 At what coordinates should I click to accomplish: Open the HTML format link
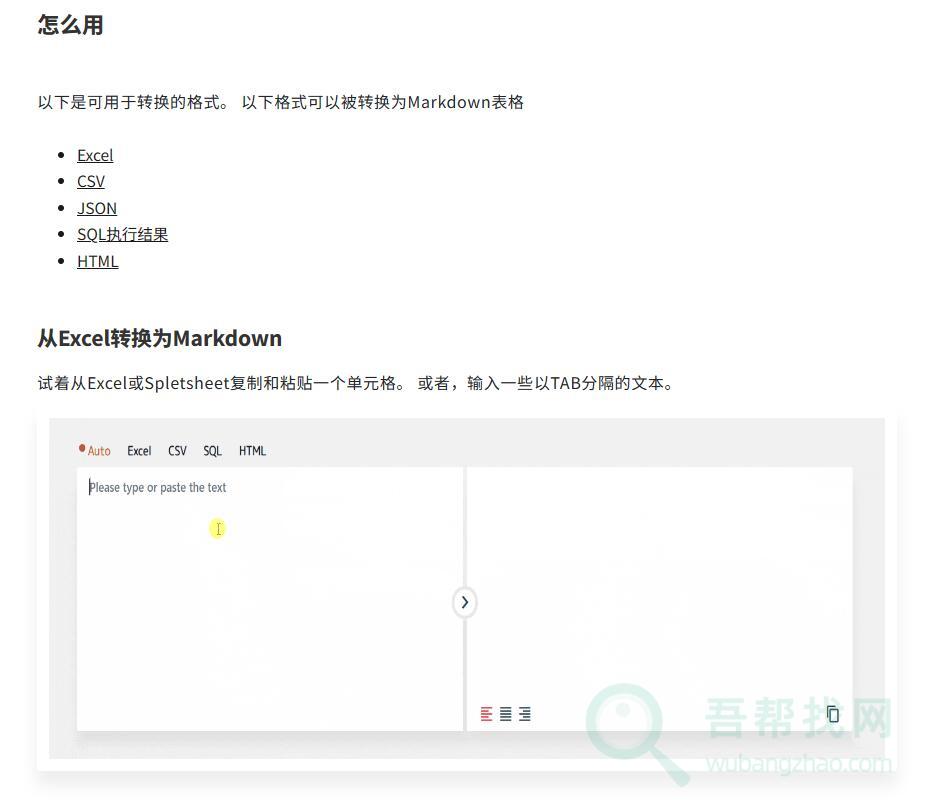(x=98, y=261)
